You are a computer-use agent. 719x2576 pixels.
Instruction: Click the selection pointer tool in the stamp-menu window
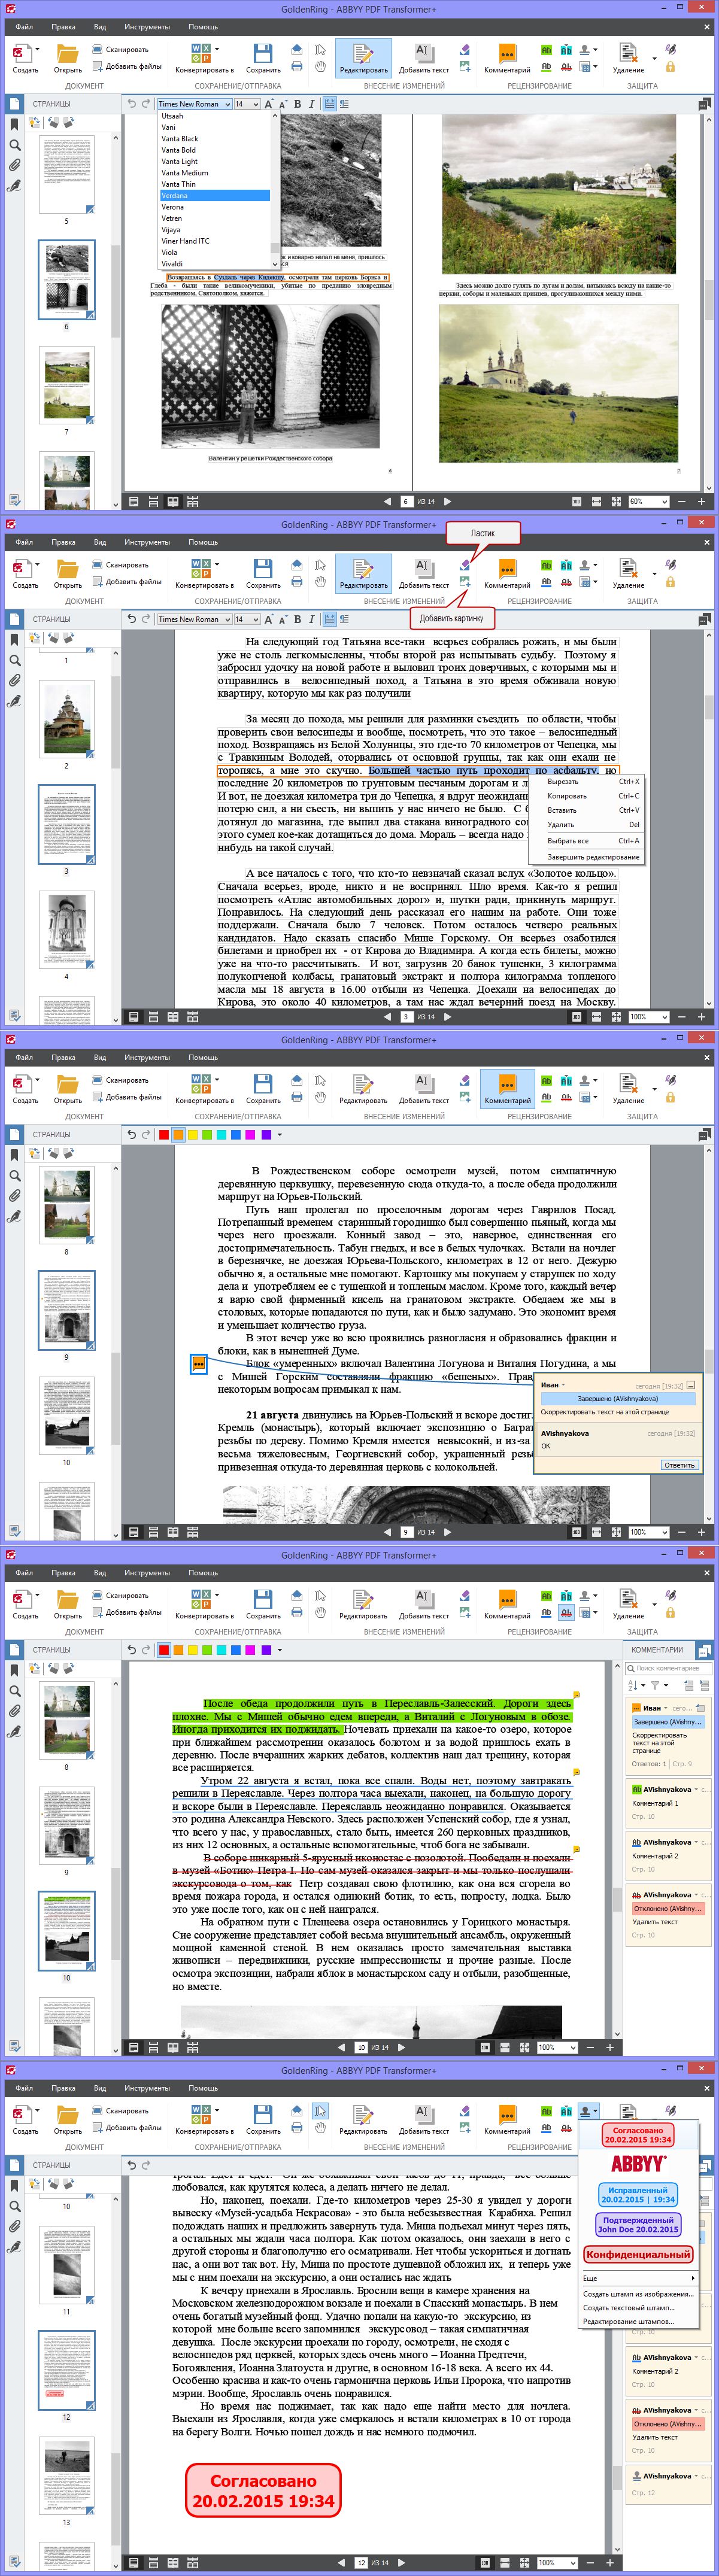[x=320, y=2110]
